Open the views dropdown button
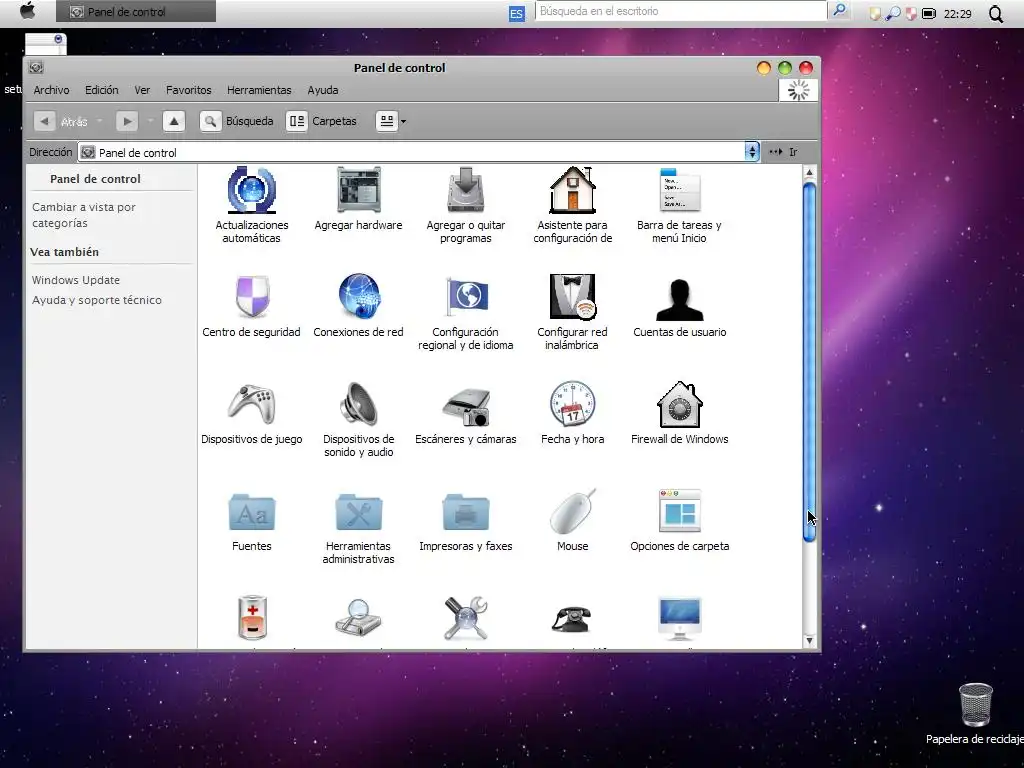The width and height of the screenshot is (1024, 768). click(391, 121)
